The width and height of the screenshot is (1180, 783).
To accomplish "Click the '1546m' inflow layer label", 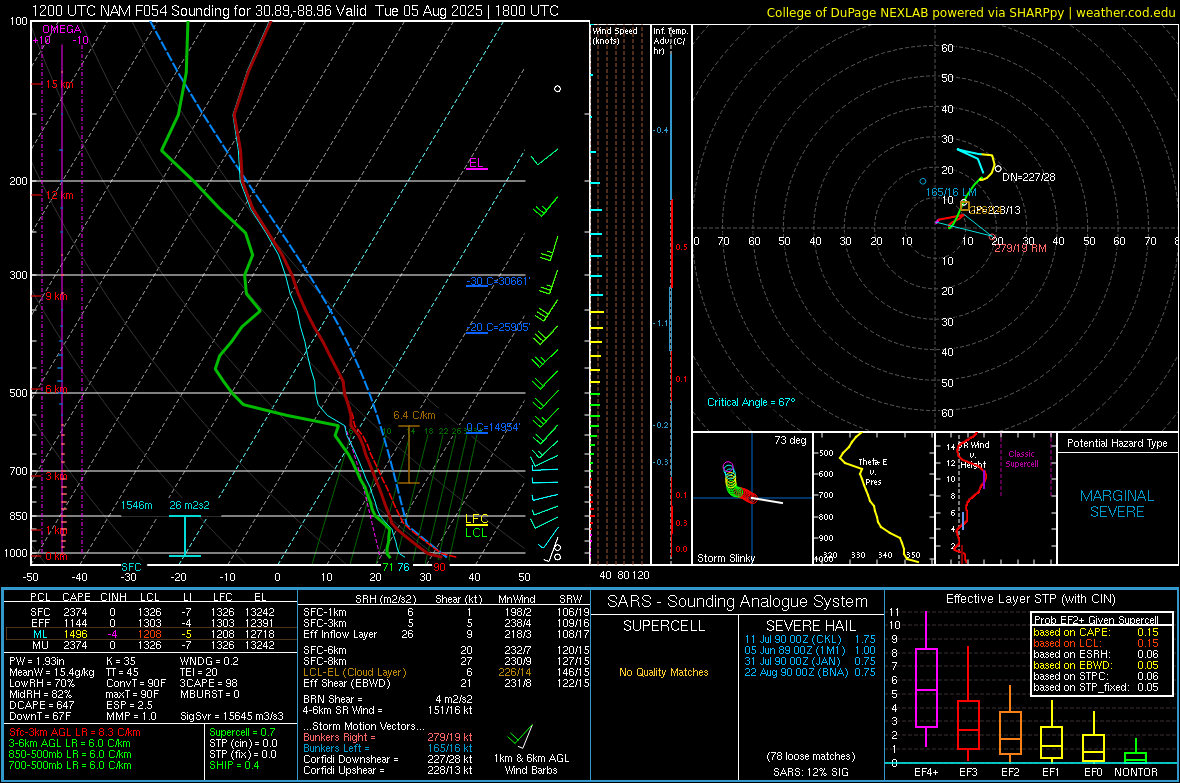I will click(x=137, y=505).
